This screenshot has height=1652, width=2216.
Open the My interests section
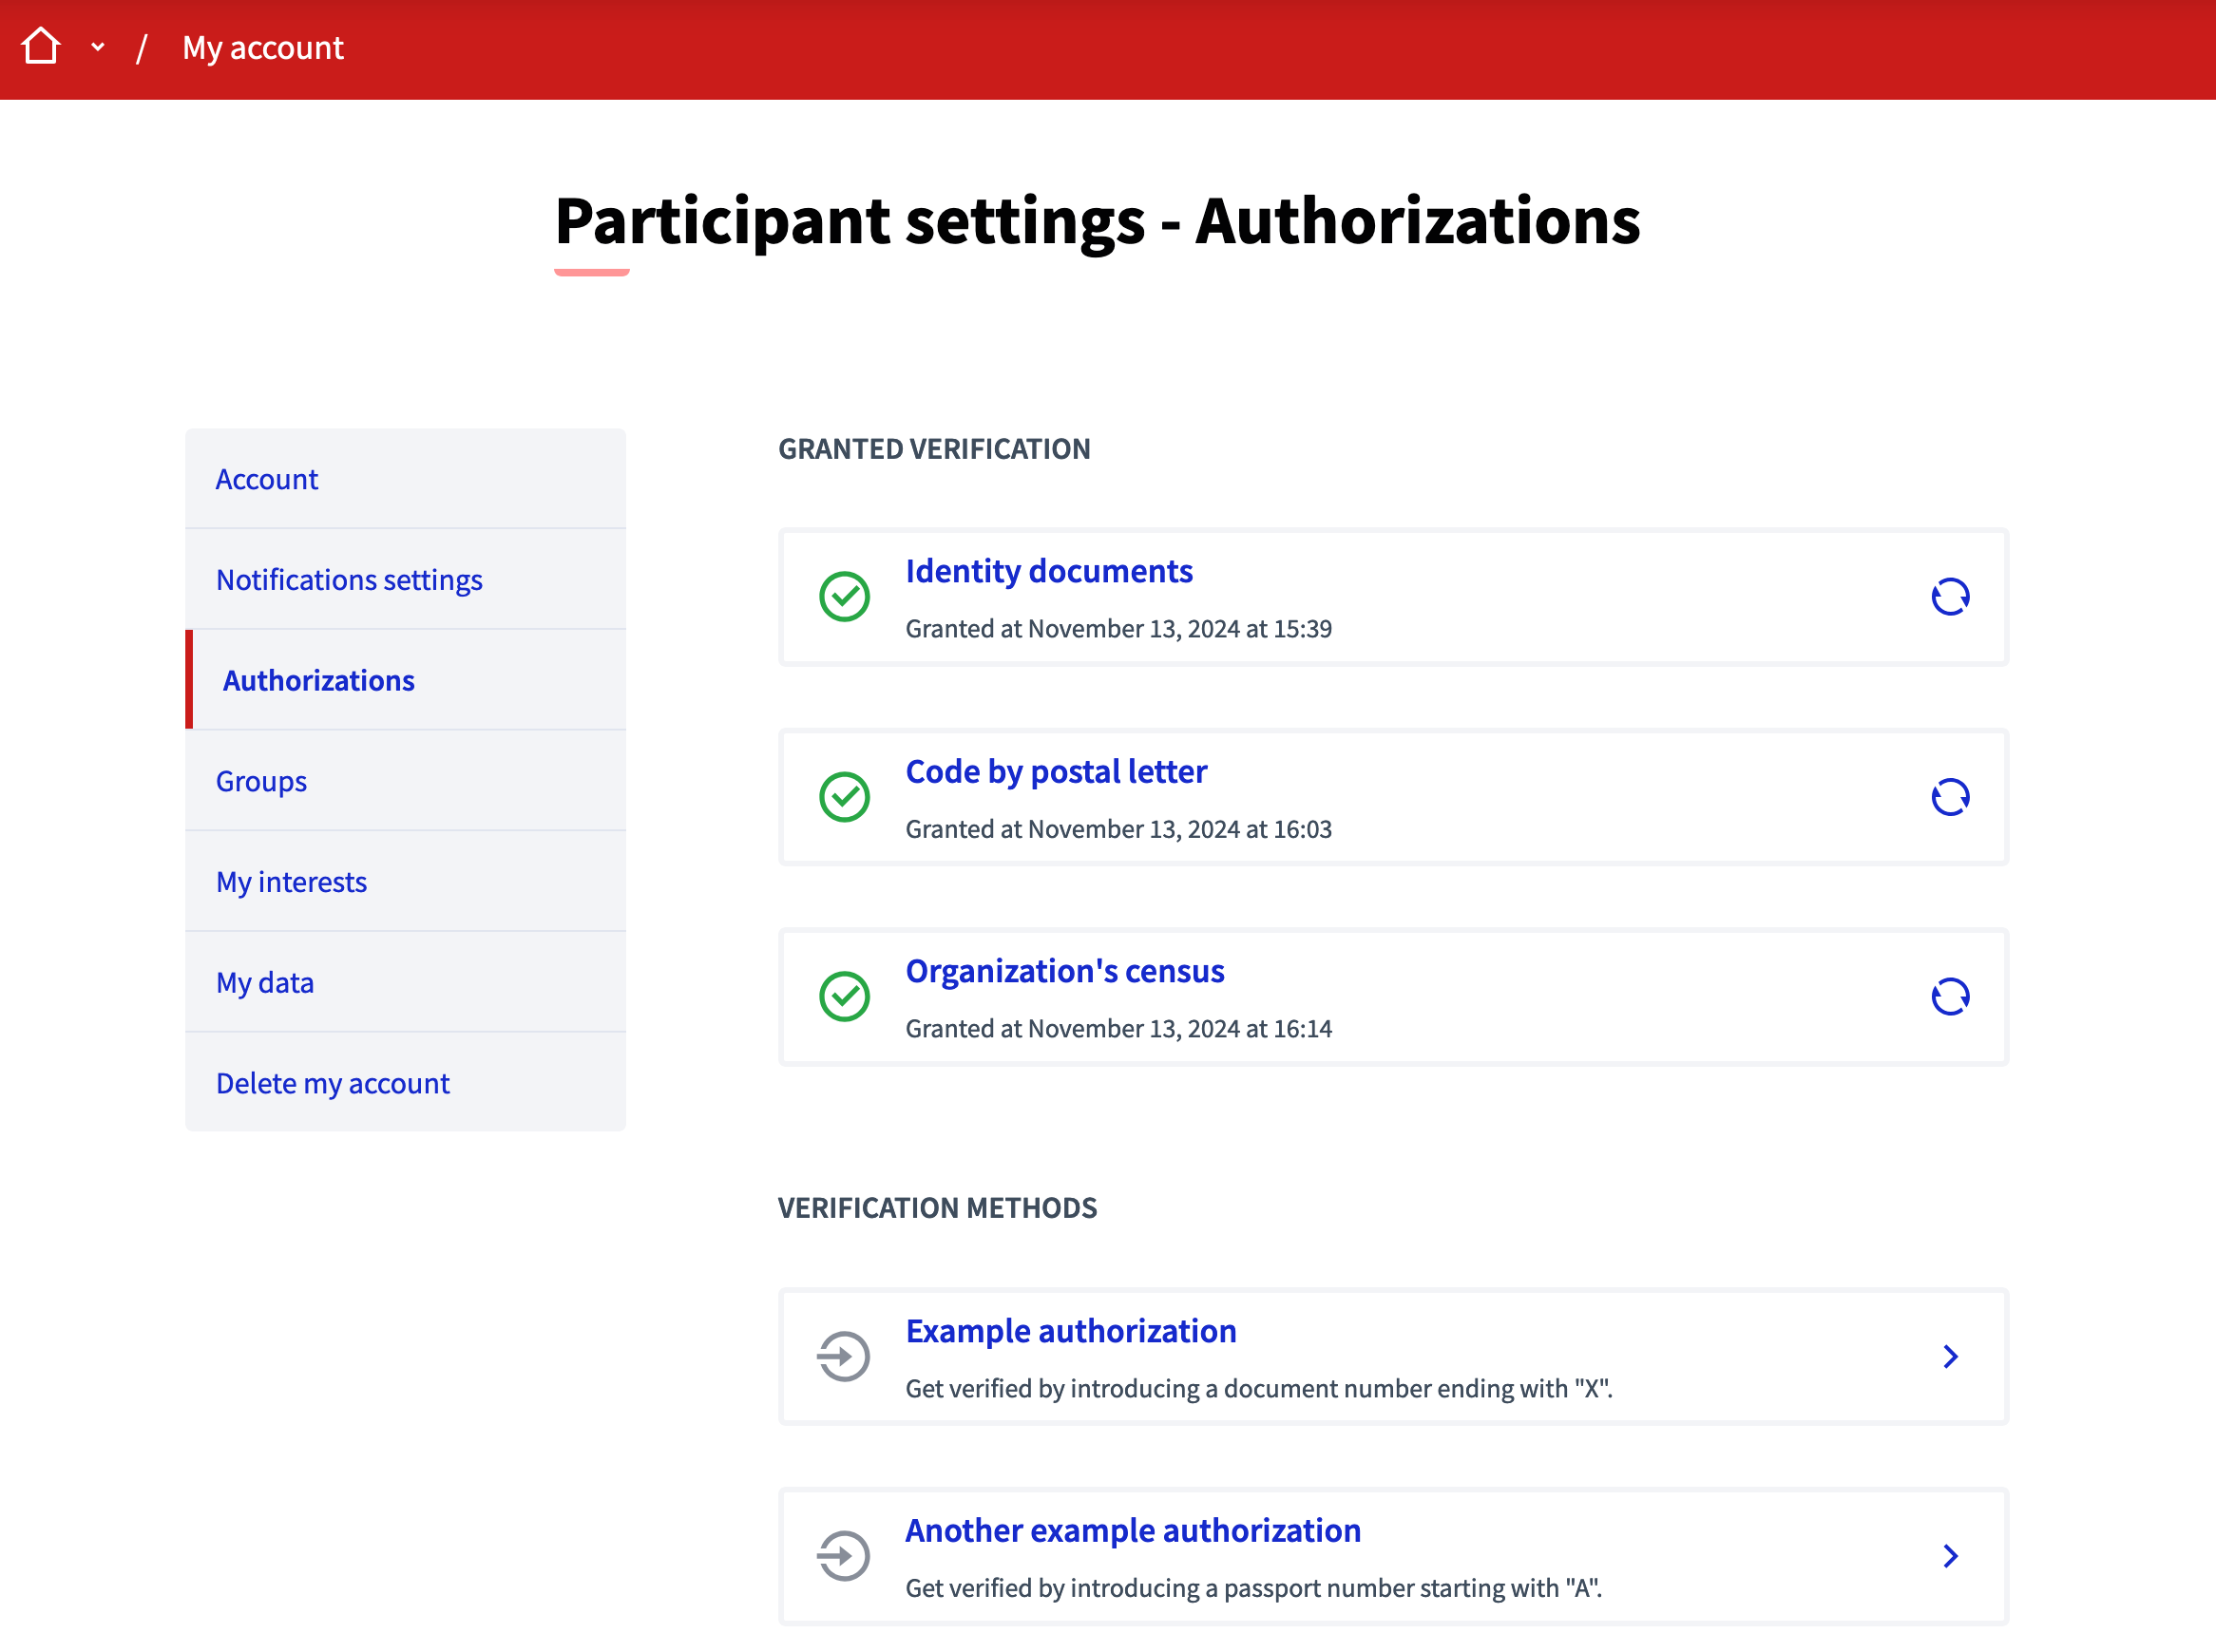coord(291,881)
